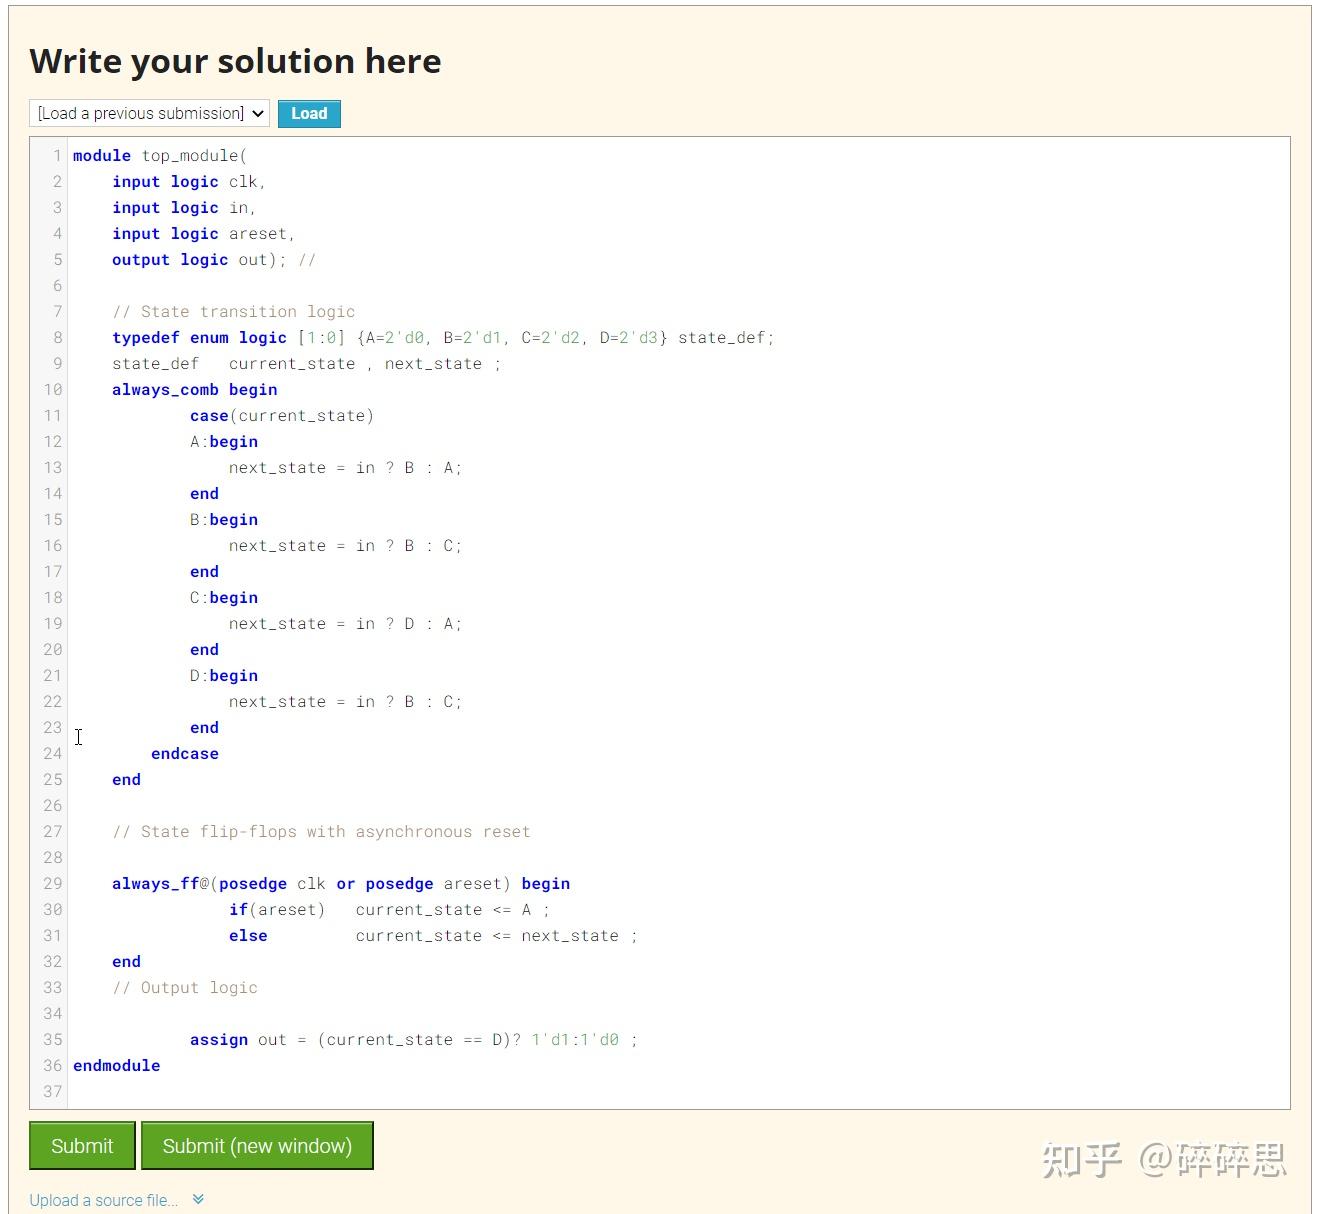This screenshot has width=1321, height=1214.
Task: Click the Load button
Action: click(x=308, y=113)
